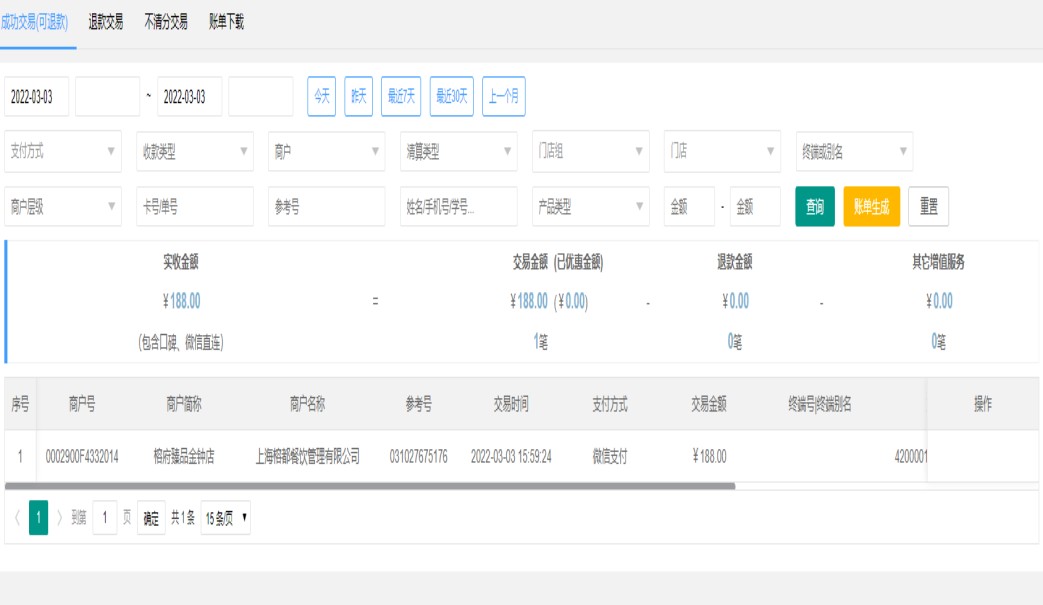This screenshot has height=605, width=1043.
Task: Click the 上一个月 date shortcut
Action: click(x=503, y=96)
